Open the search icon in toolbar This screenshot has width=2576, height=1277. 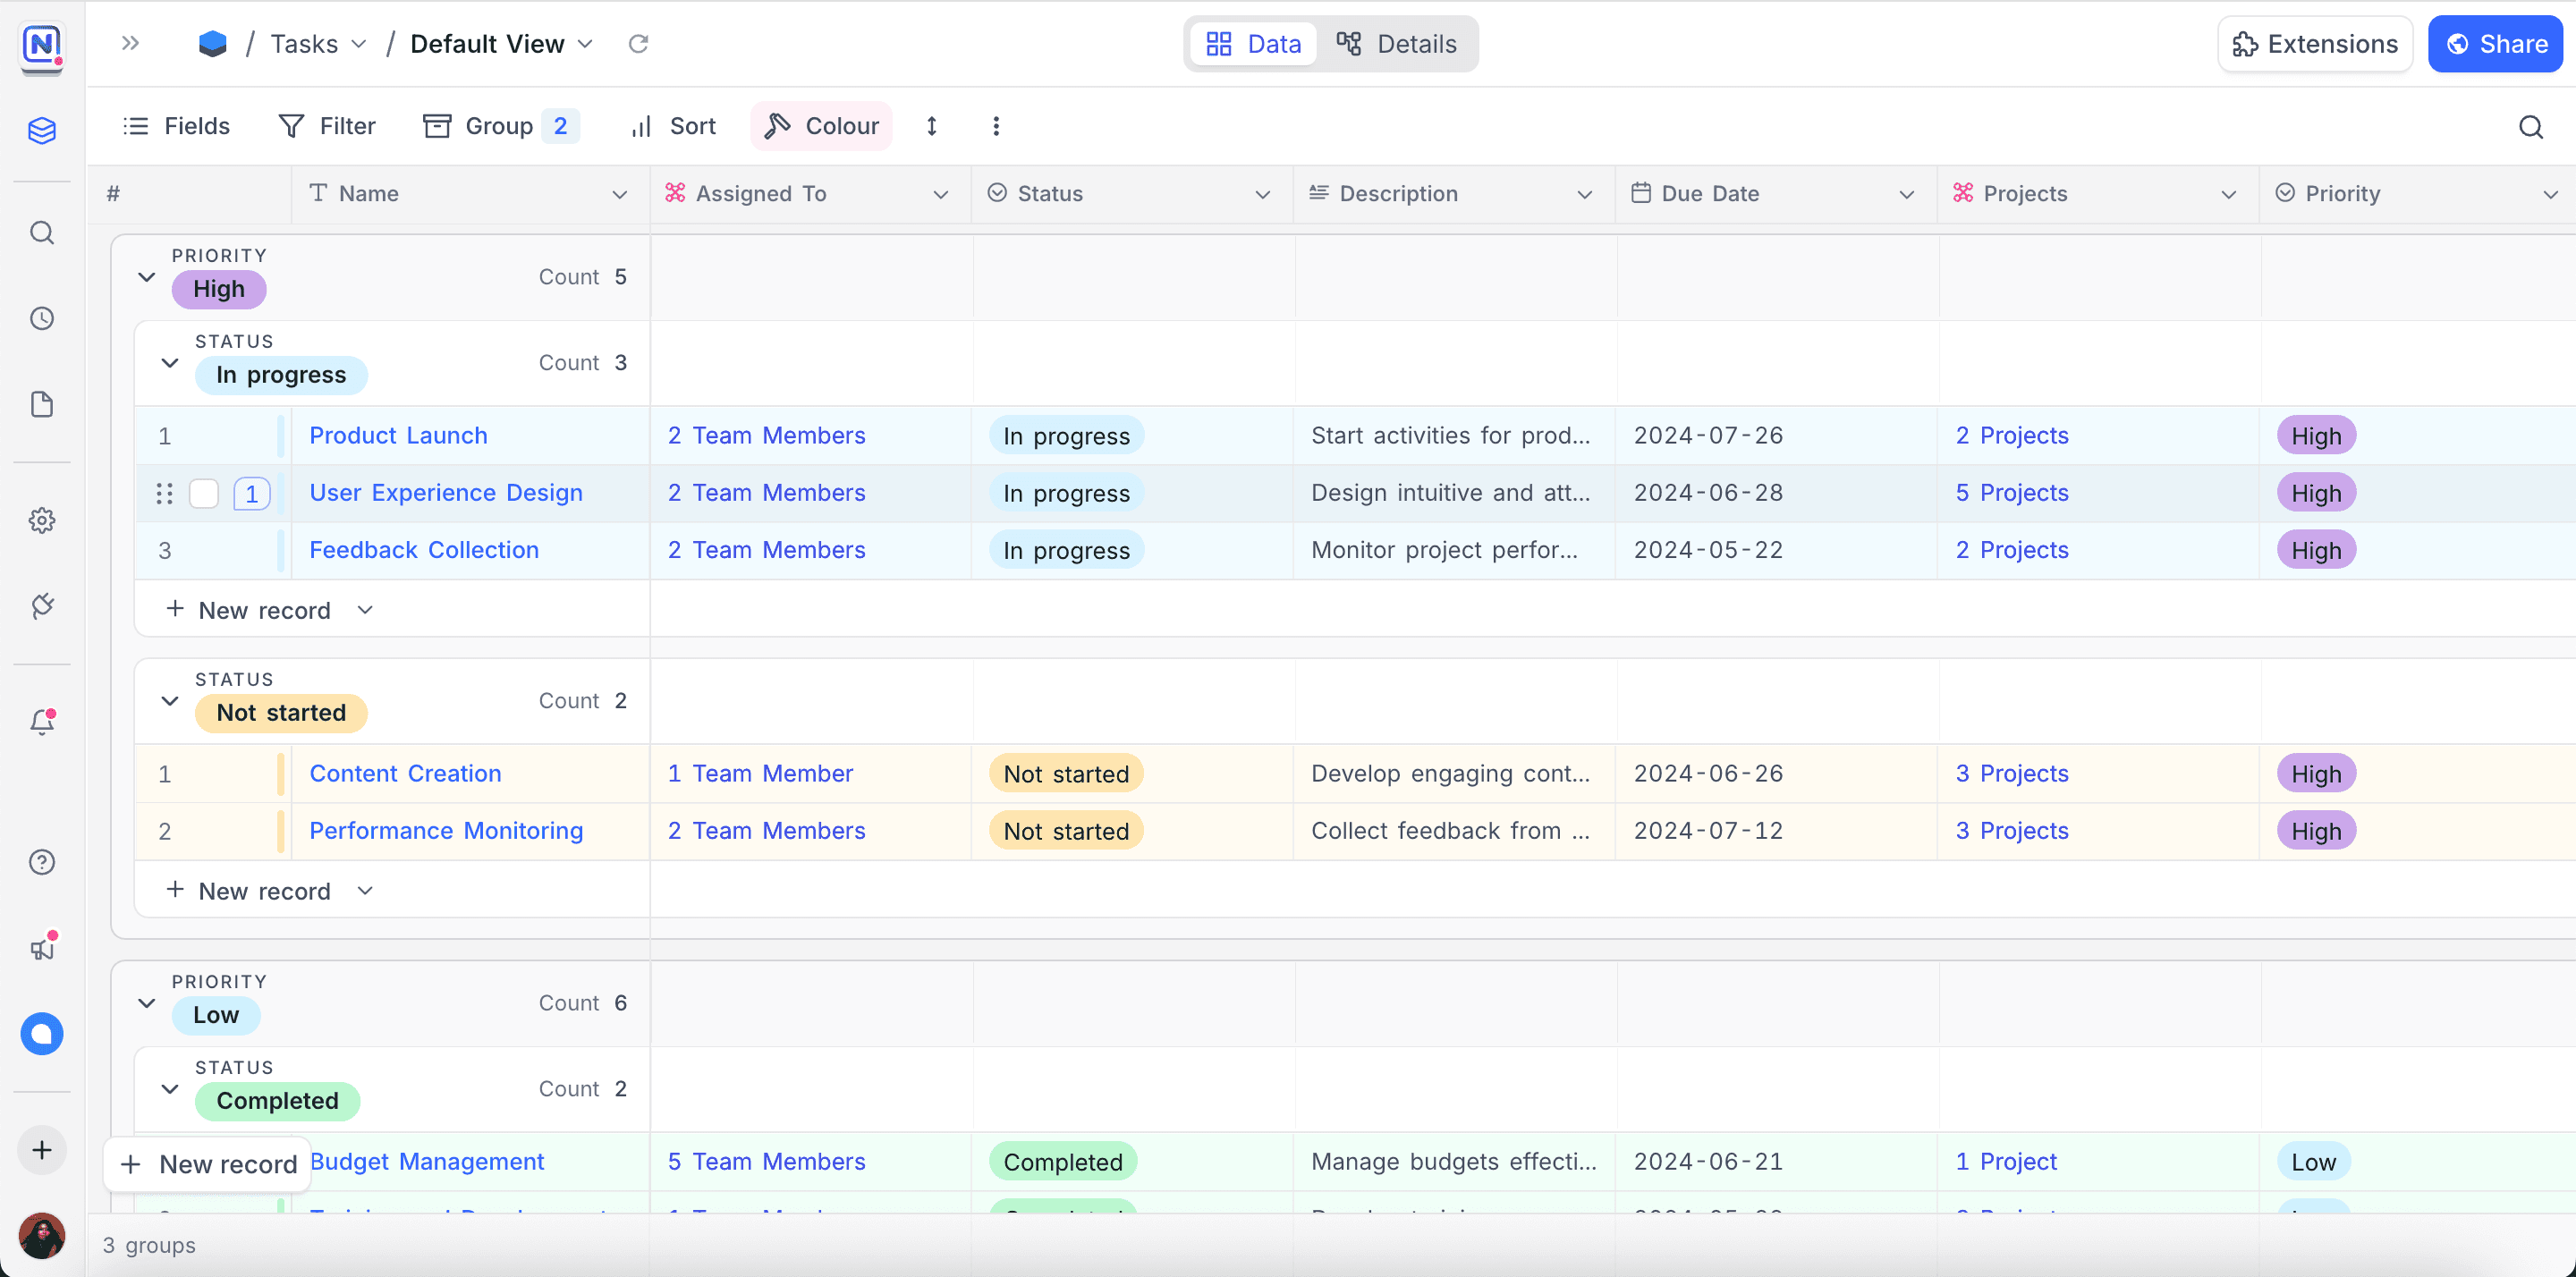(2530, 126)
